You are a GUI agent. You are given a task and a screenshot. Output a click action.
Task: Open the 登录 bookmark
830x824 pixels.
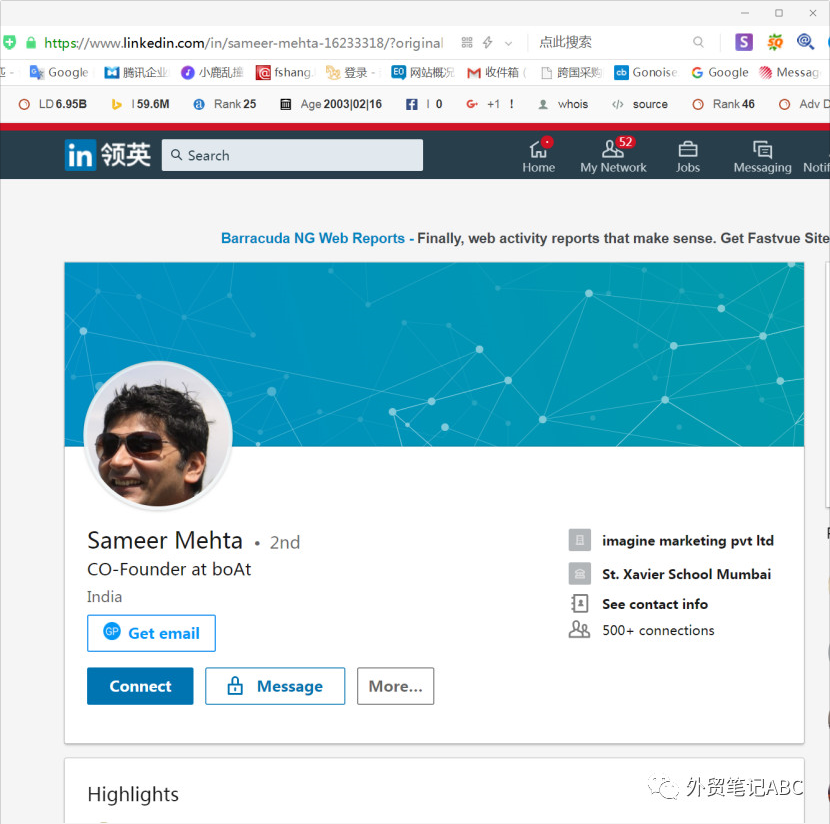(x=350, y=73)
